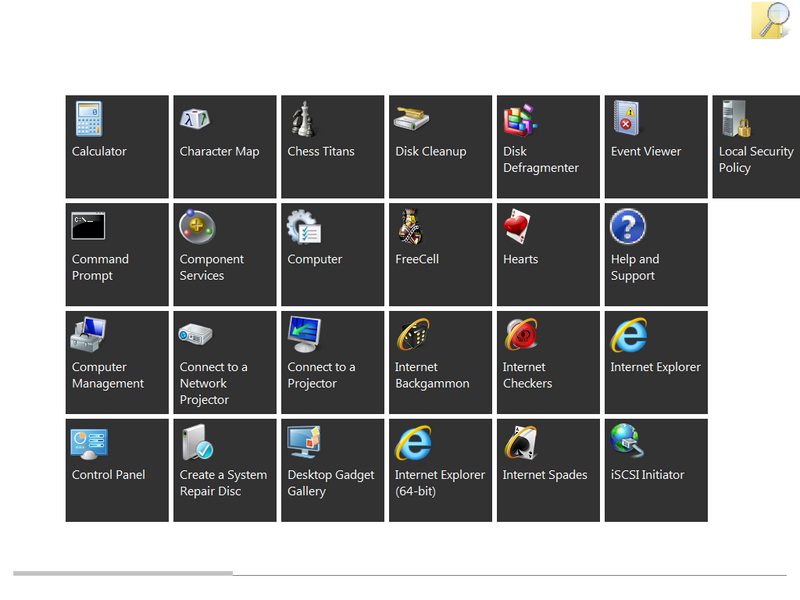Click the search magnifier icon

(770, 21)
